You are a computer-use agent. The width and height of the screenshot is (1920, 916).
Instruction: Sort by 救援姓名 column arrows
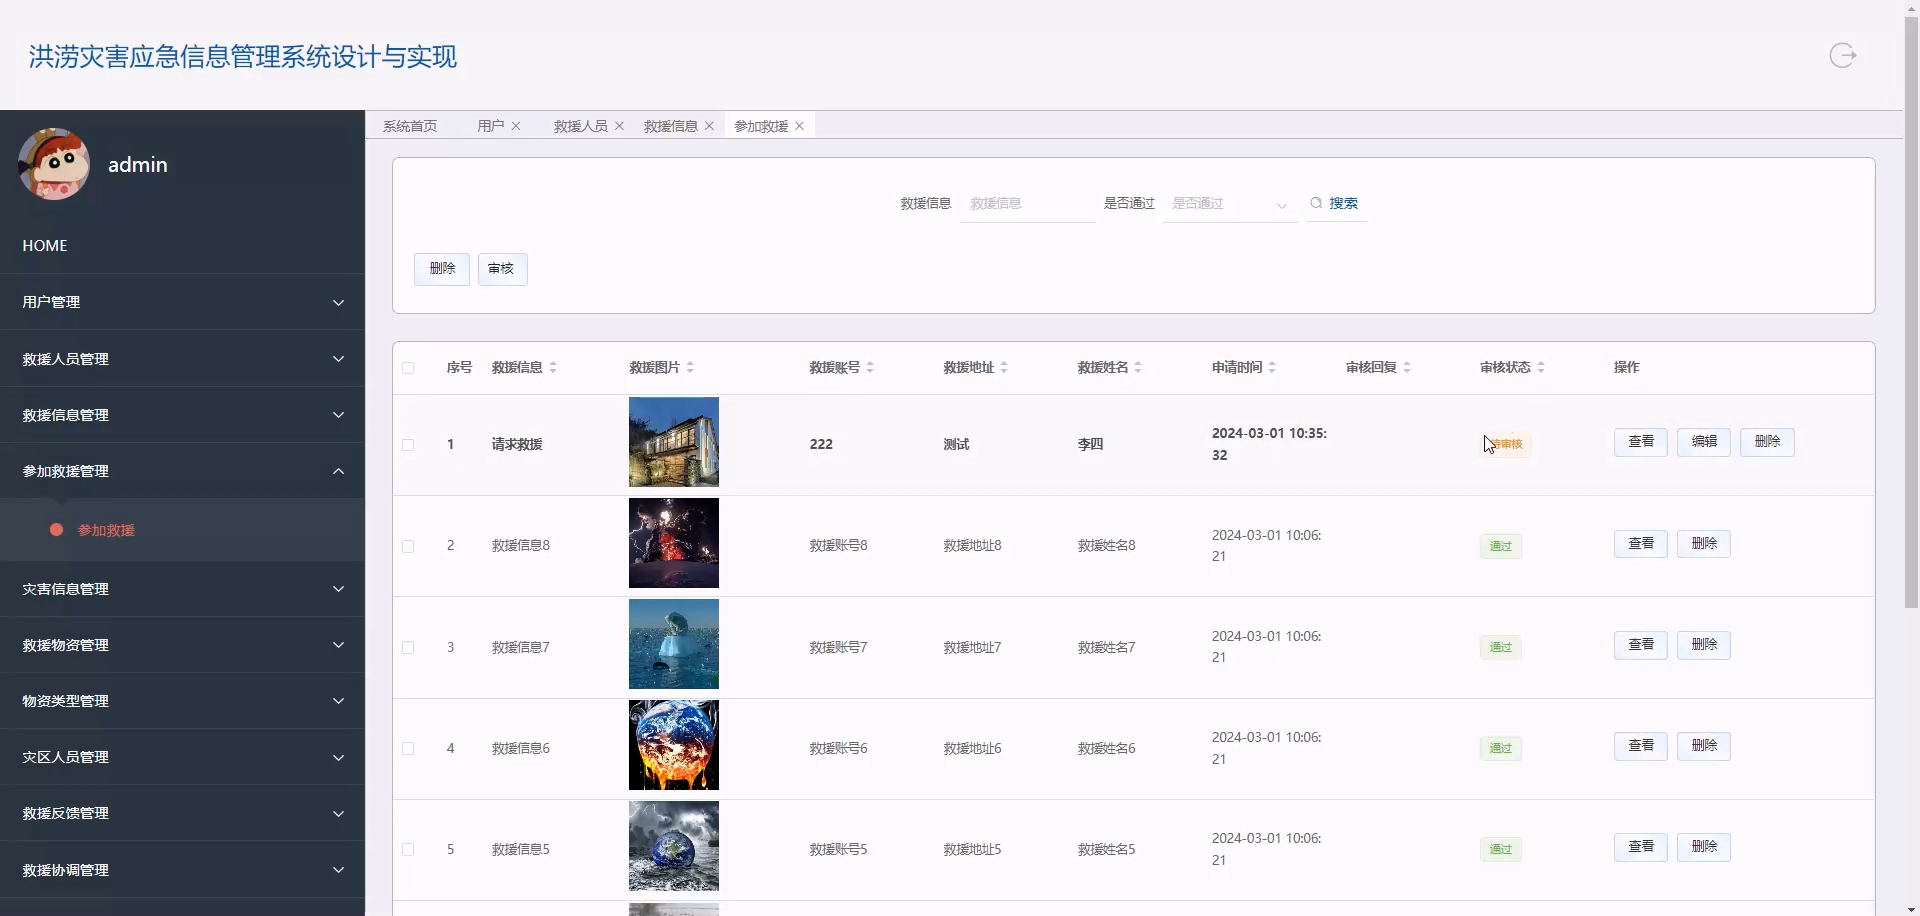[x=1138, y=368]
